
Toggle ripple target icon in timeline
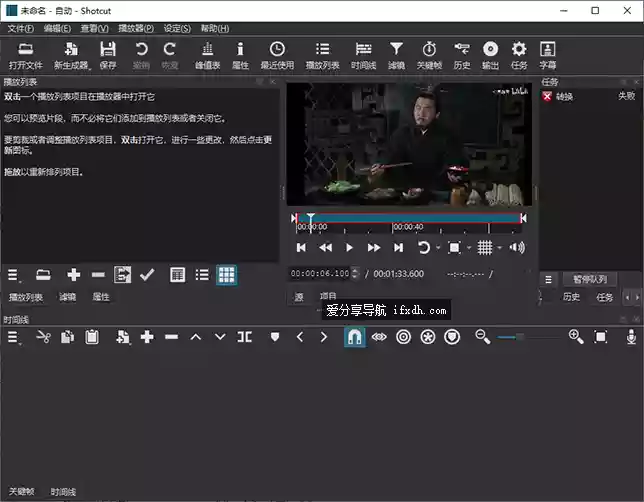click(x=403, y=337)
